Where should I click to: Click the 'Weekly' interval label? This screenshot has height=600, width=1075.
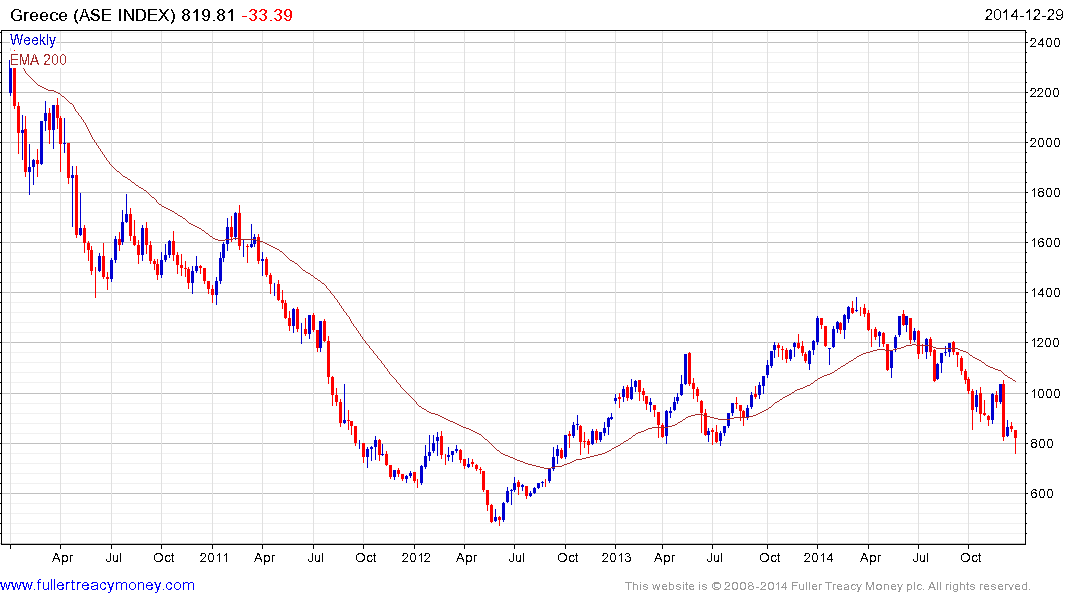[33, 40]
